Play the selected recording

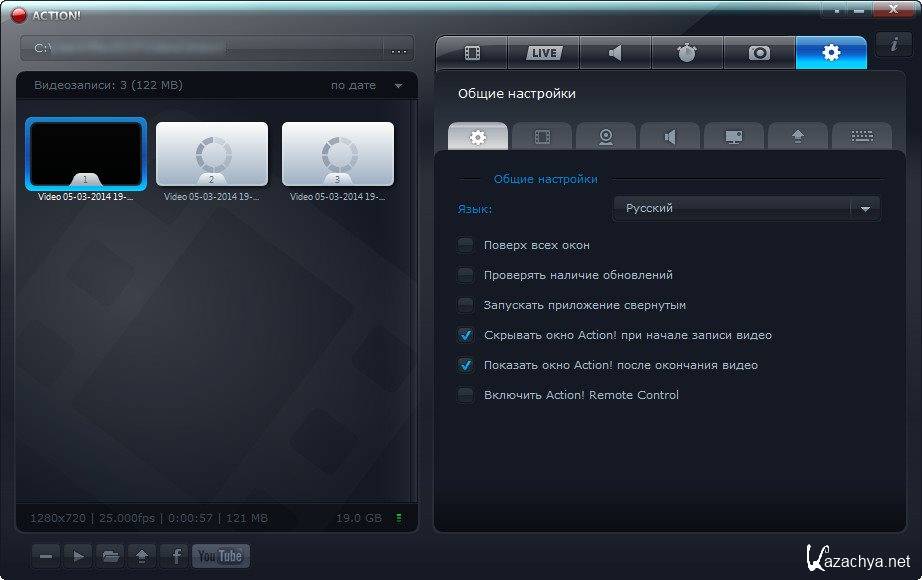[78, 556]
